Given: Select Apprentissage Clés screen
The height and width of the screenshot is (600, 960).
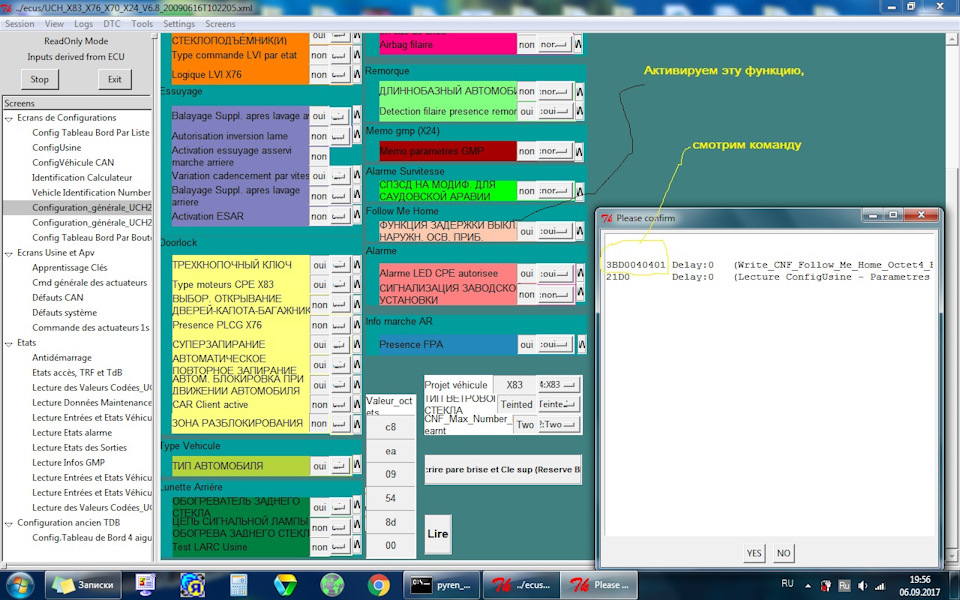Looking at the screenshot, I should [x=69, y=268].
